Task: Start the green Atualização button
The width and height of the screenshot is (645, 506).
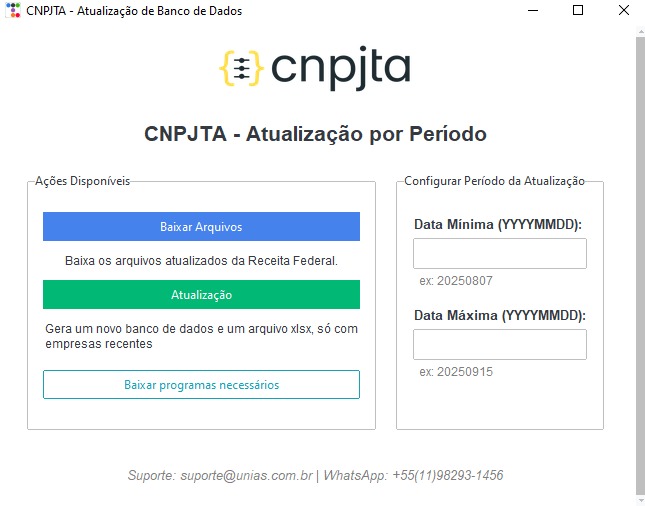Action: (x=201, y=295)
